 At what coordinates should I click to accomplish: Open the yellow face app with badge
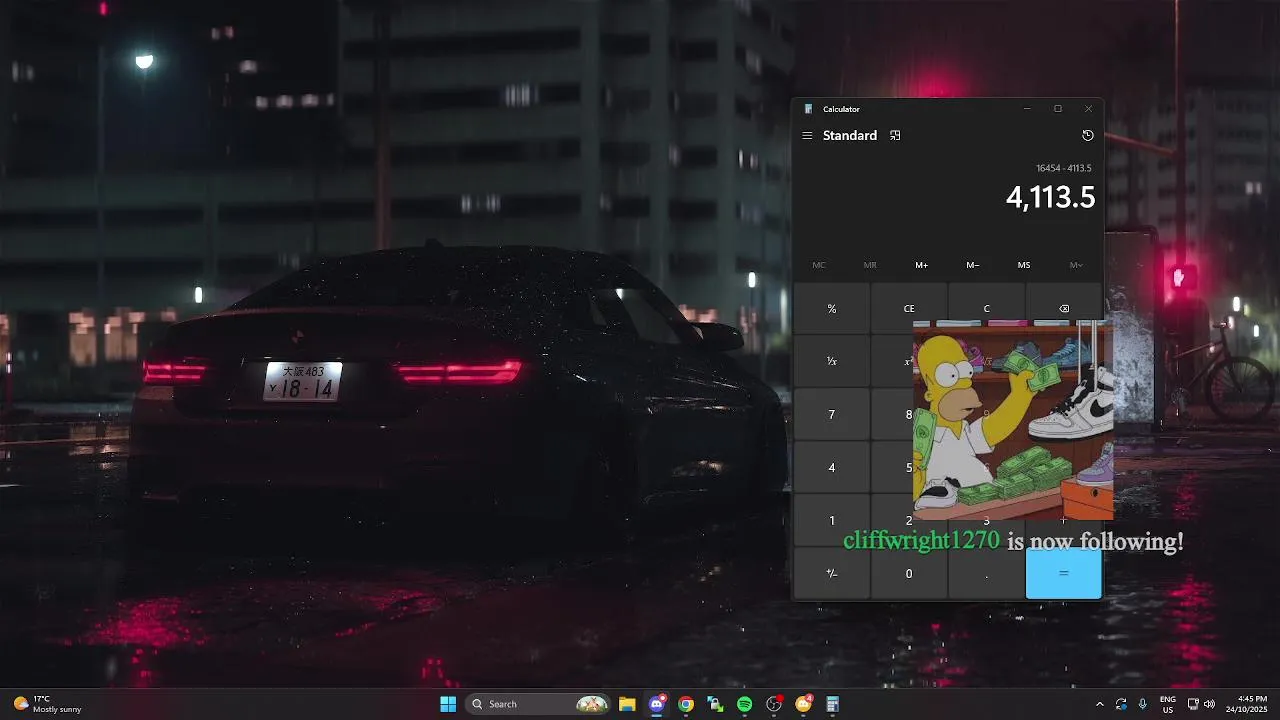tap(803, 704)
